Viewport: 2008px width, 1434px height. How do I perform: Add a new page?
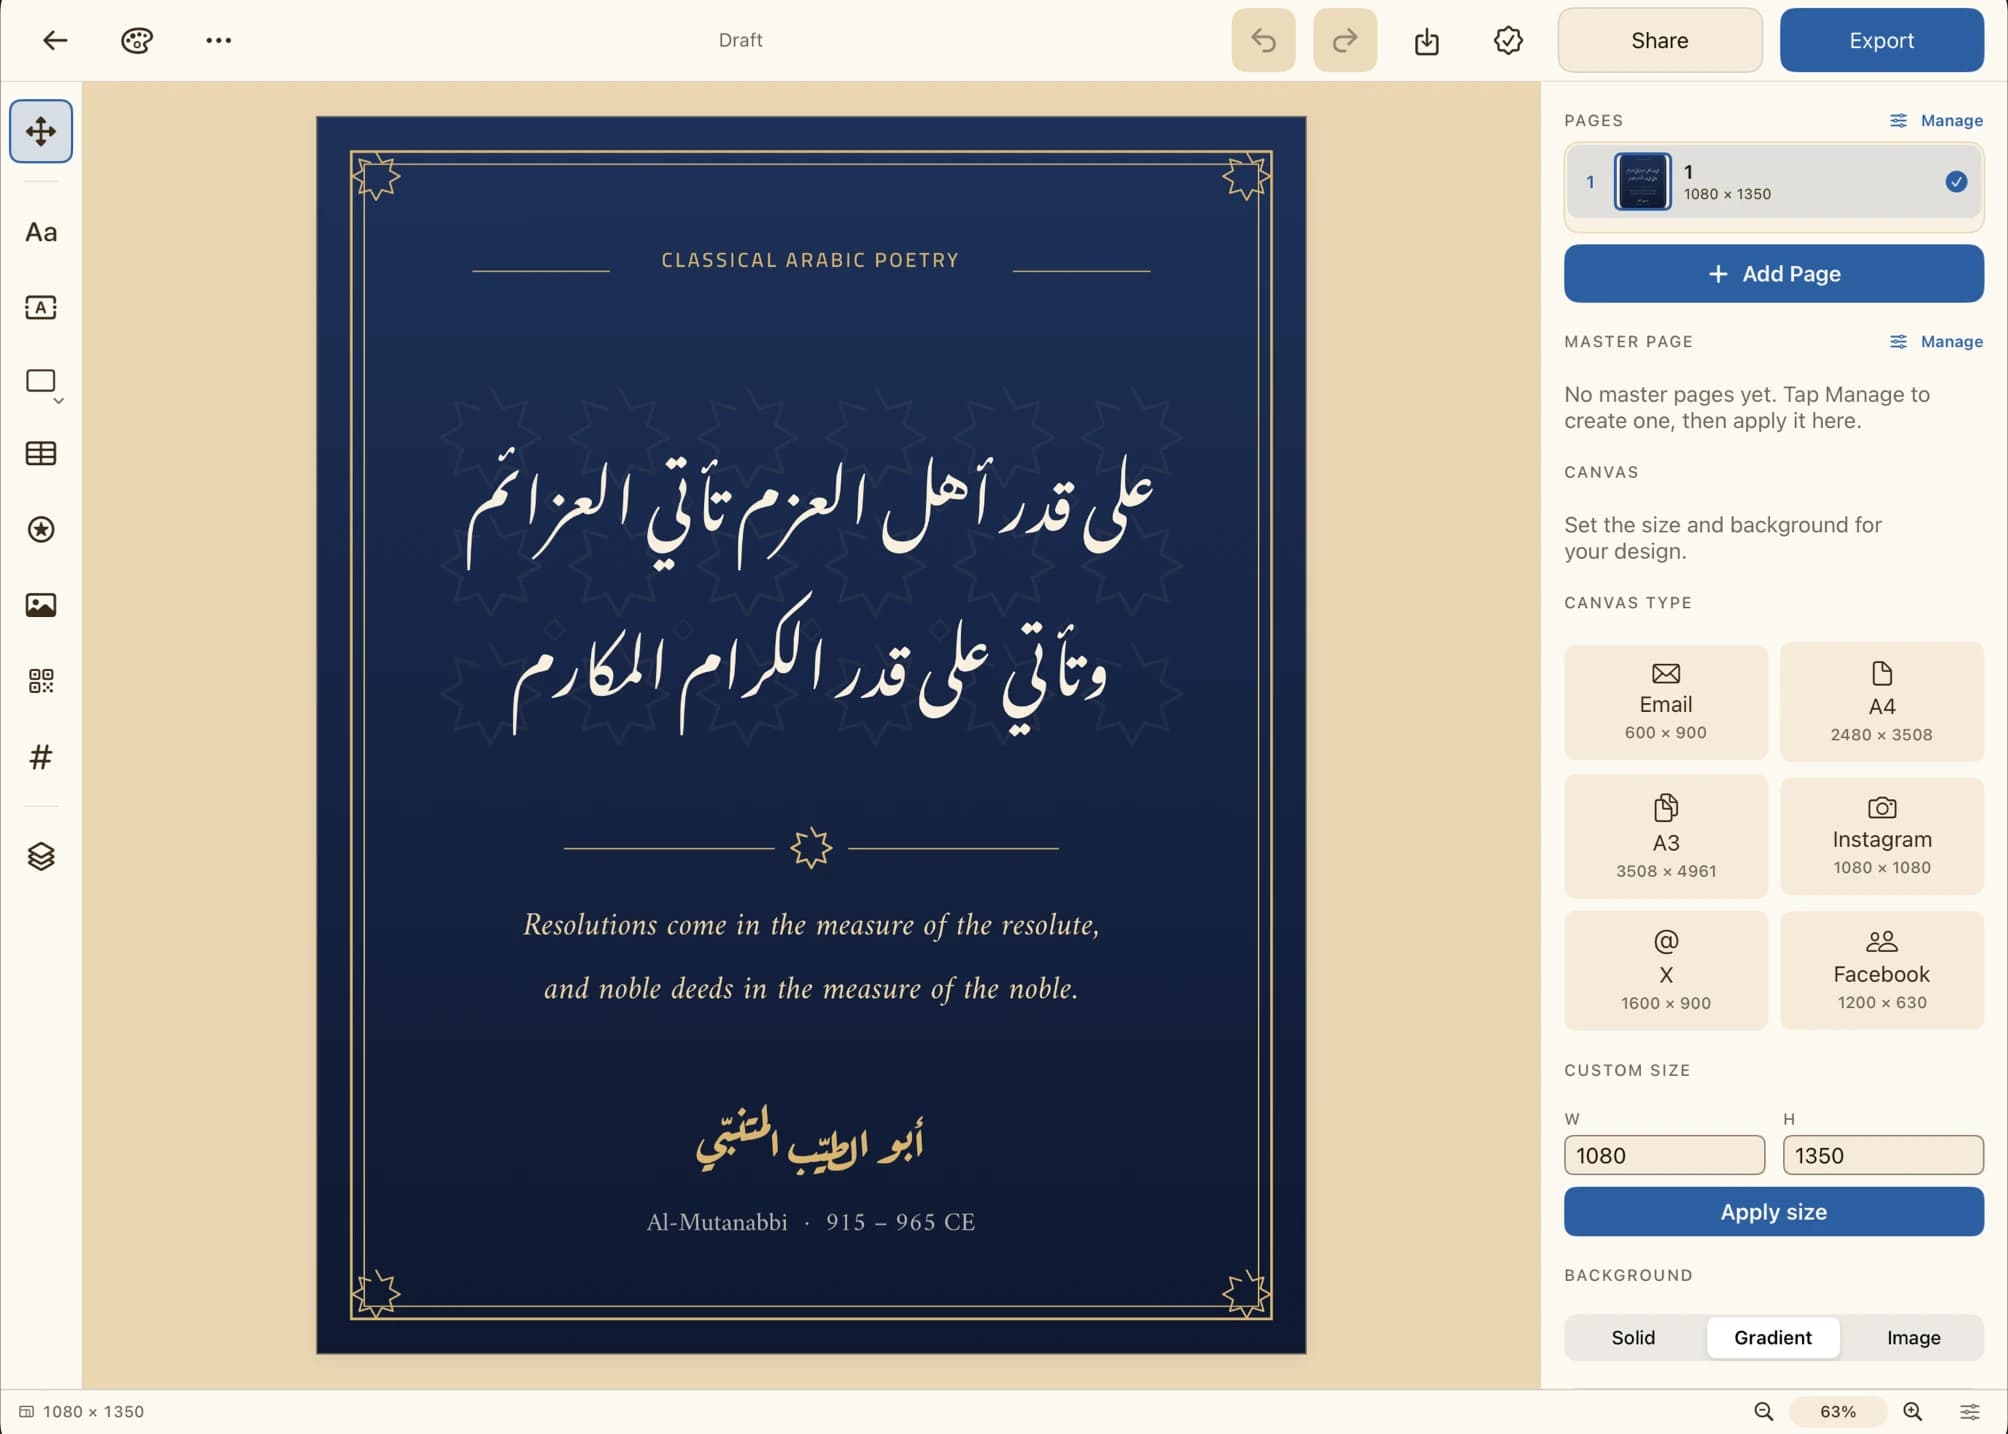coord(1773,274)
